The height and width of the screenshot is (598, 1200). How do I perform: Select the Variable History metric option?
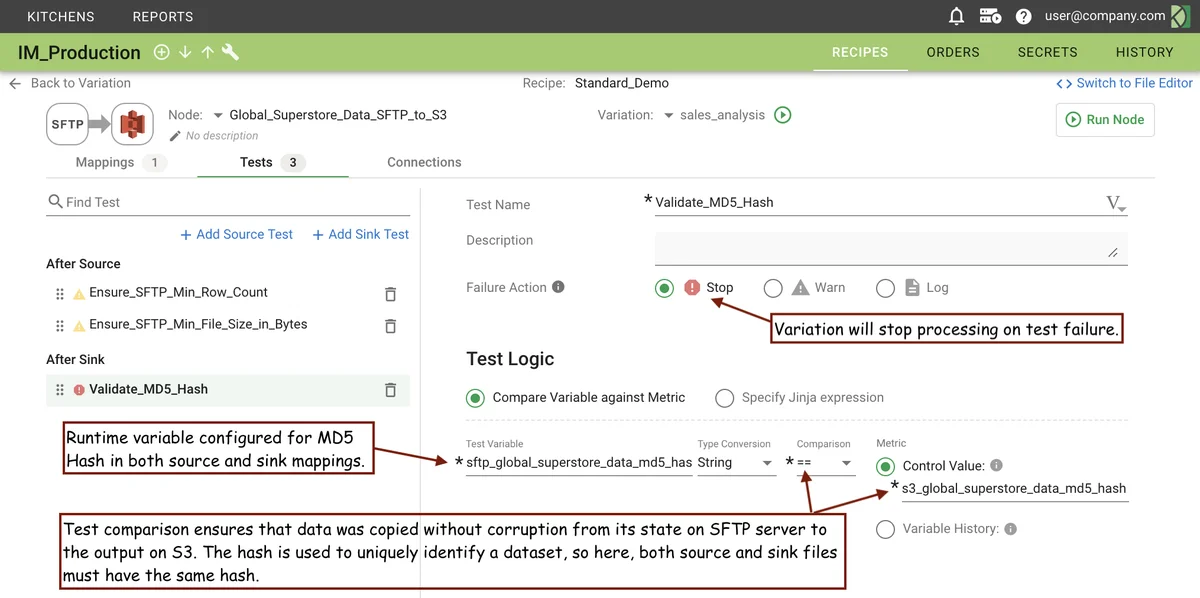tap(885, 529)
